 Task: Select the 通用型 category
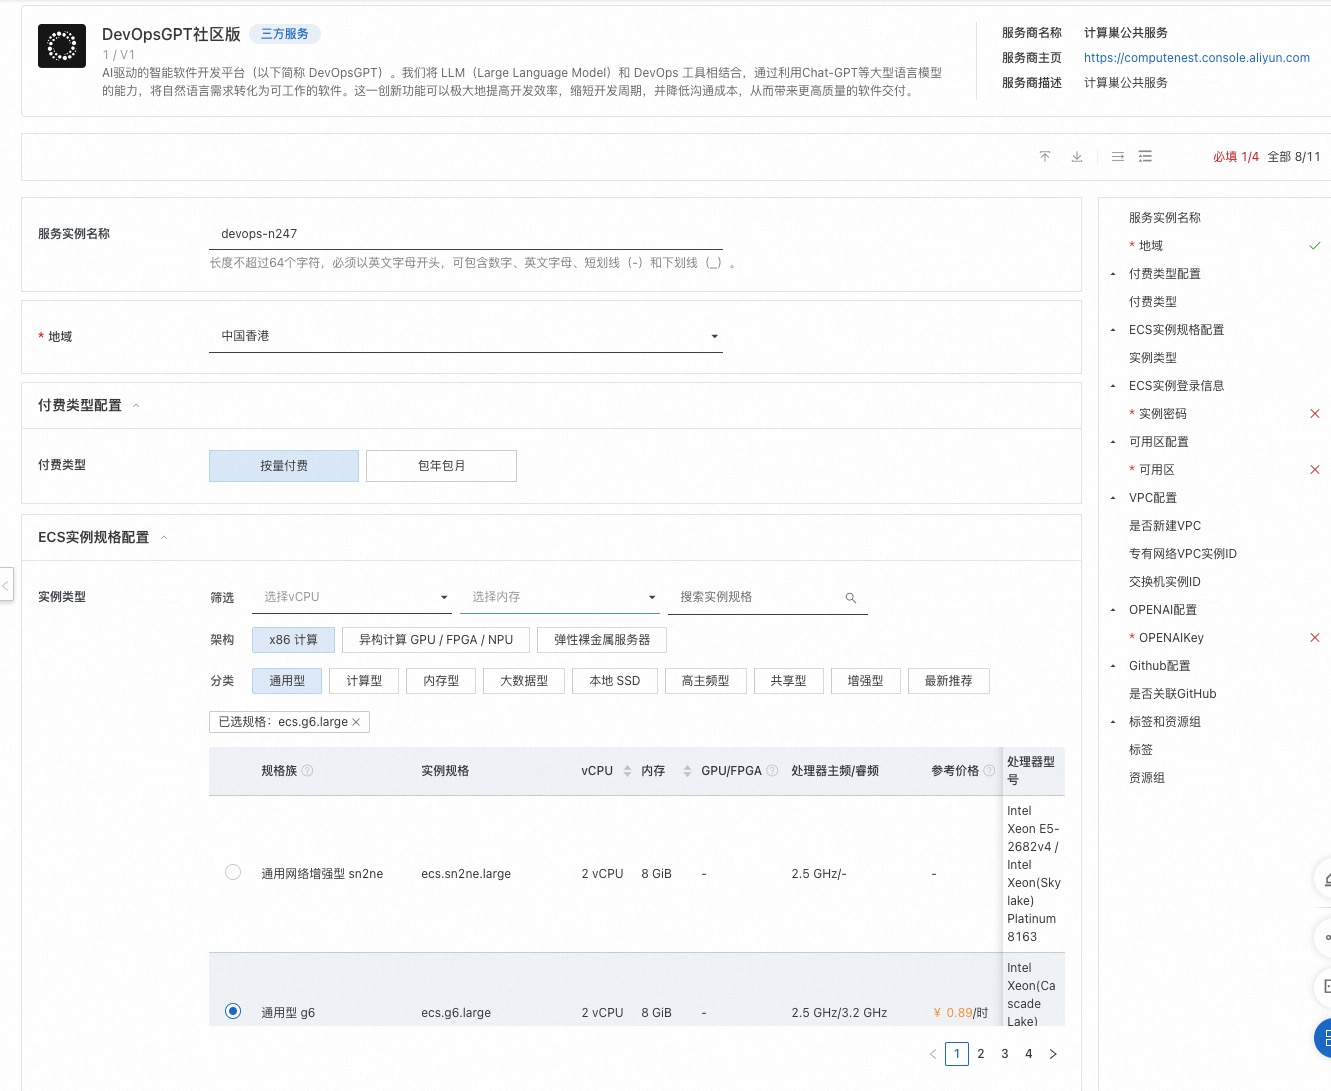(x=287, y=681)
